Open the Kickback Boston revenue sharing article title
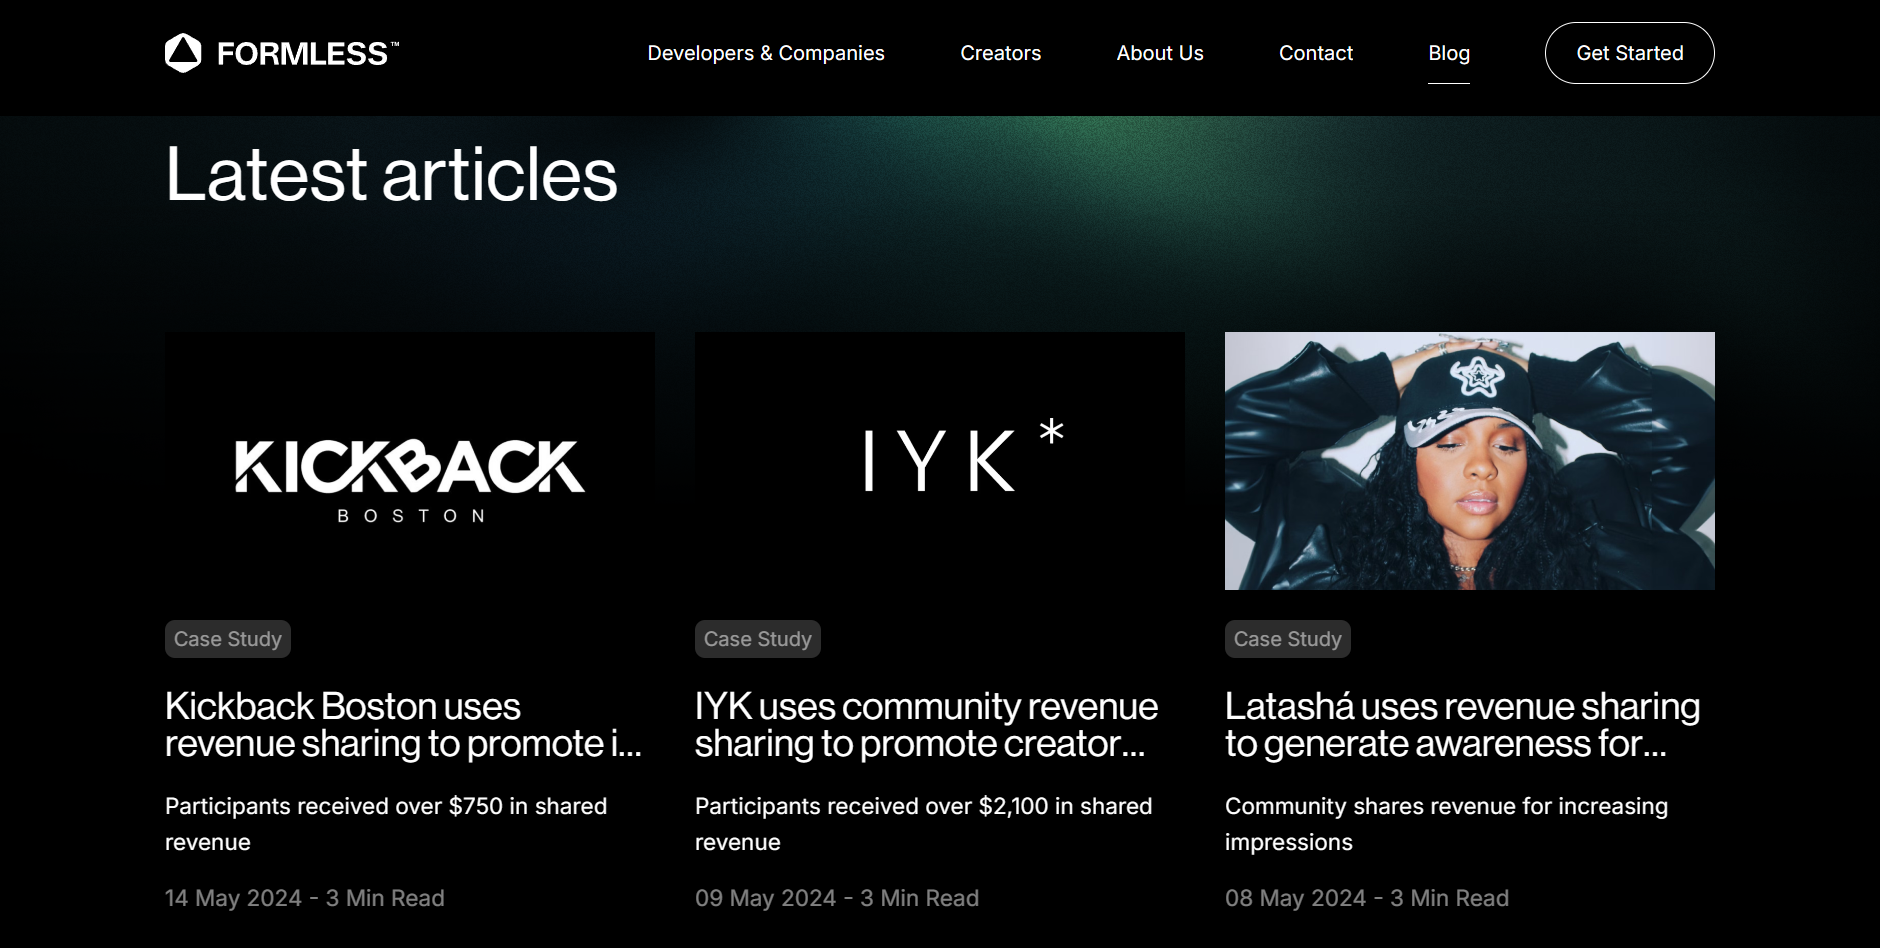The width and height of the screenshot is (1880, 948). (403, 725)
